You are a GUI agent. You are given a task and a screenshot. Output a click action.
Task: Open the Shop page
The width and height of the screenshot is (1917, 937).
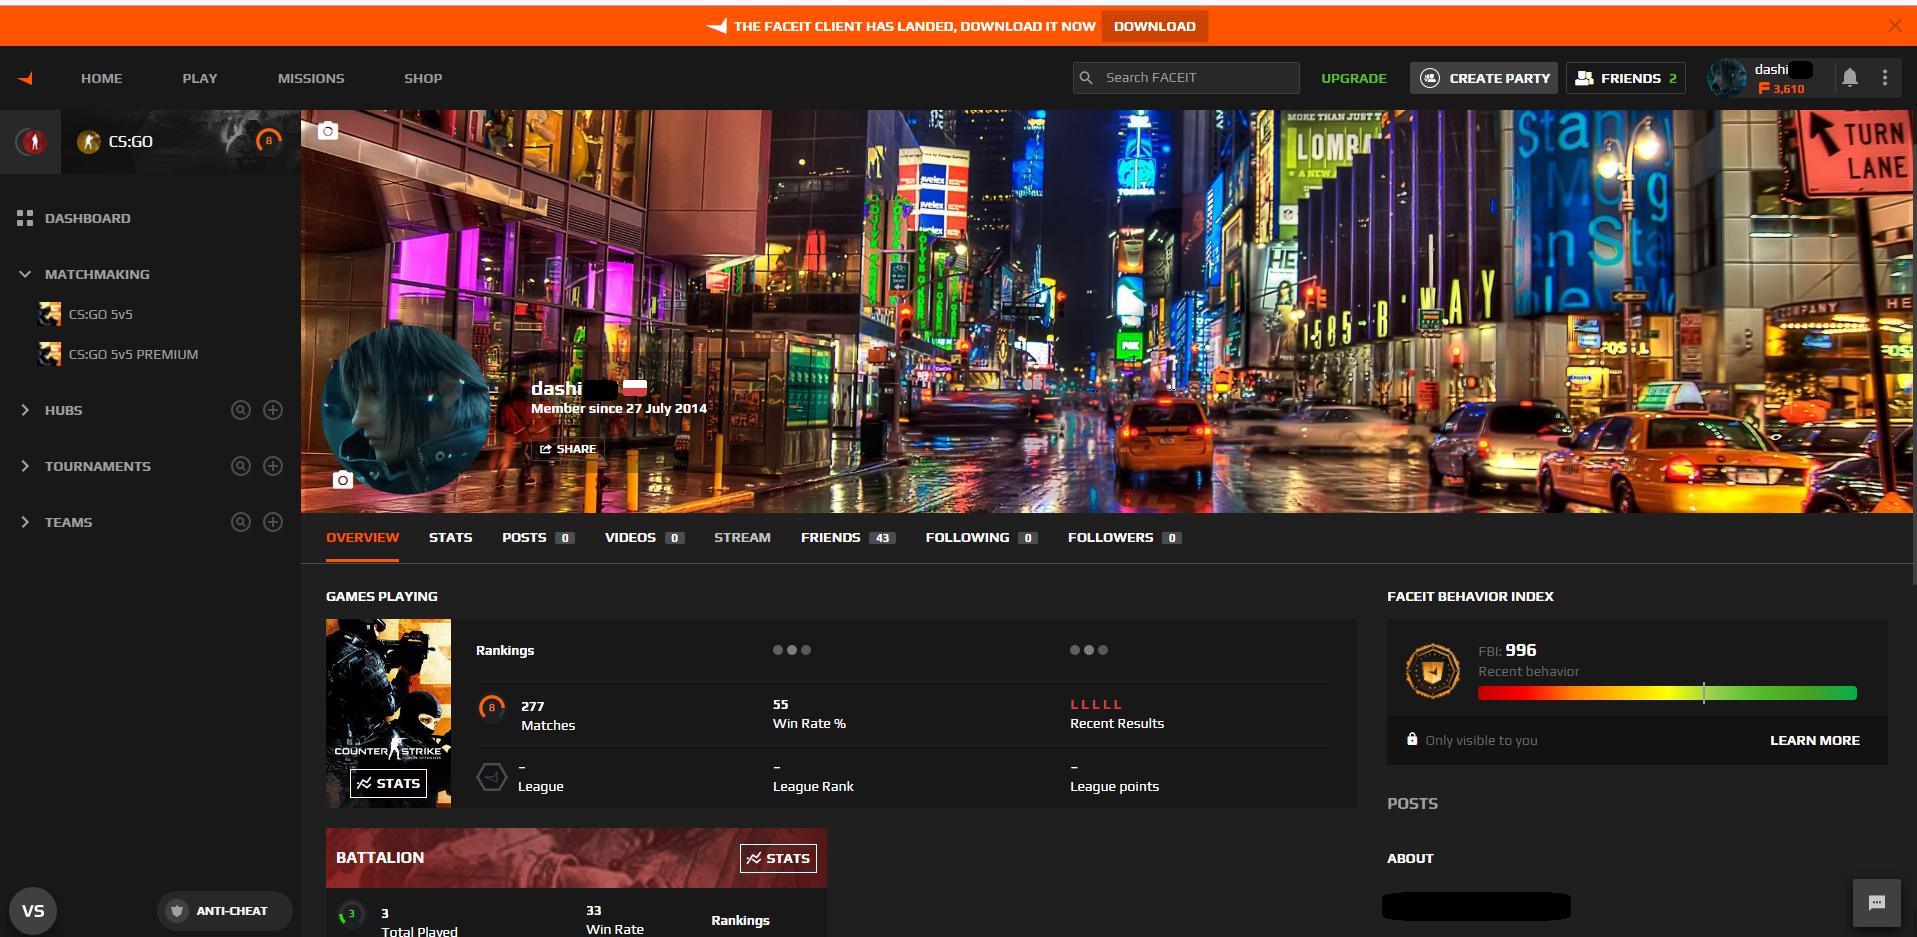pyautogui.click(x=423, y=78)
